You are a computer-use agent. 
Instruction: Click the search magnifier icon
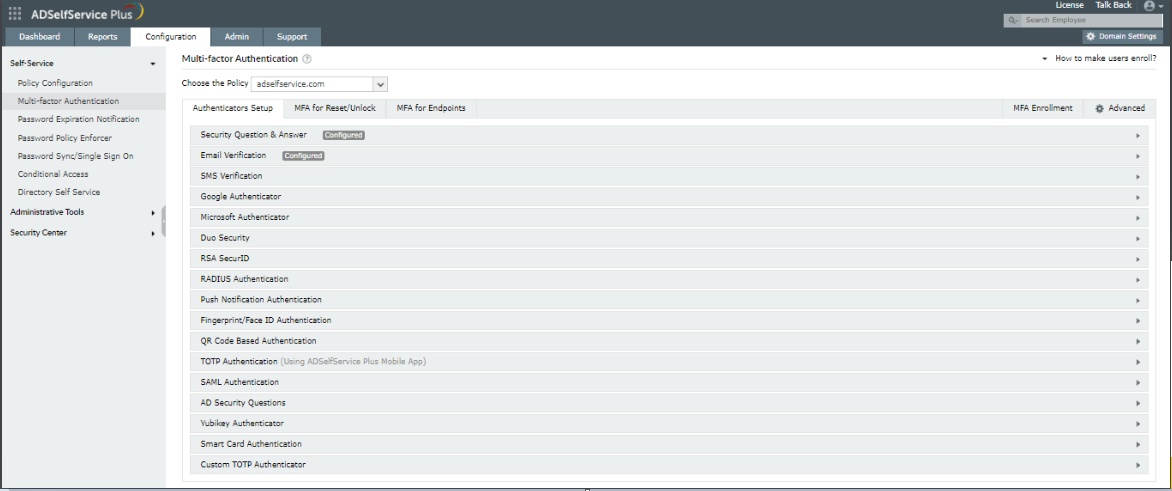click(1013, 20)
